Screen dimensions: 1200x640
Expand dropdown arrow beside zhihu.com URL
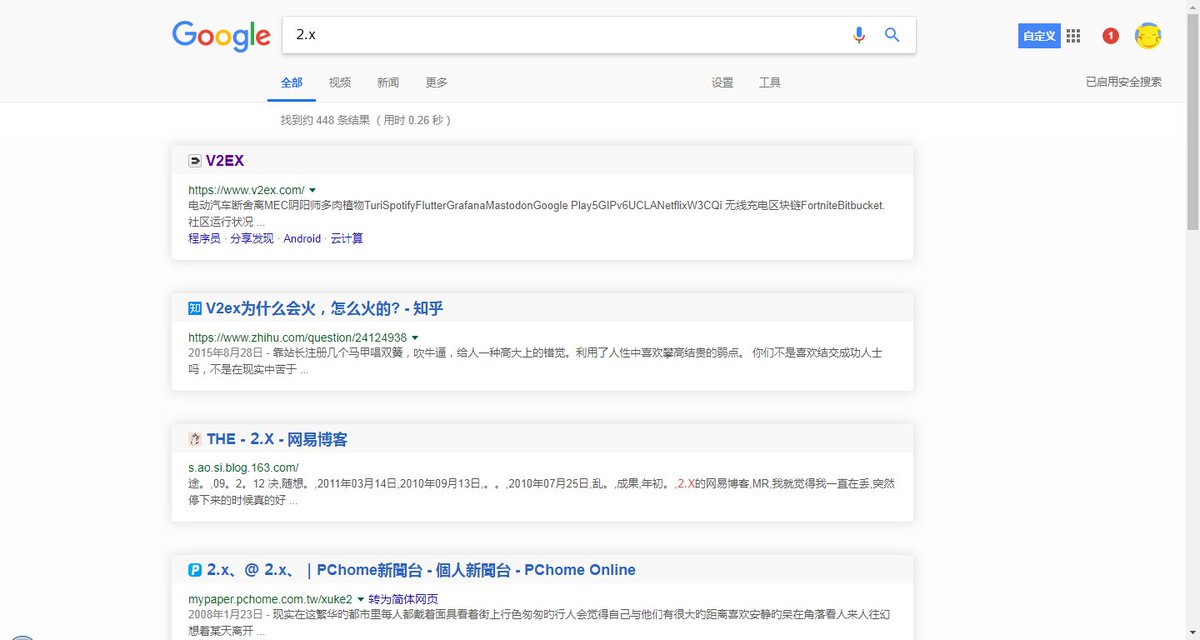(415, 338)
